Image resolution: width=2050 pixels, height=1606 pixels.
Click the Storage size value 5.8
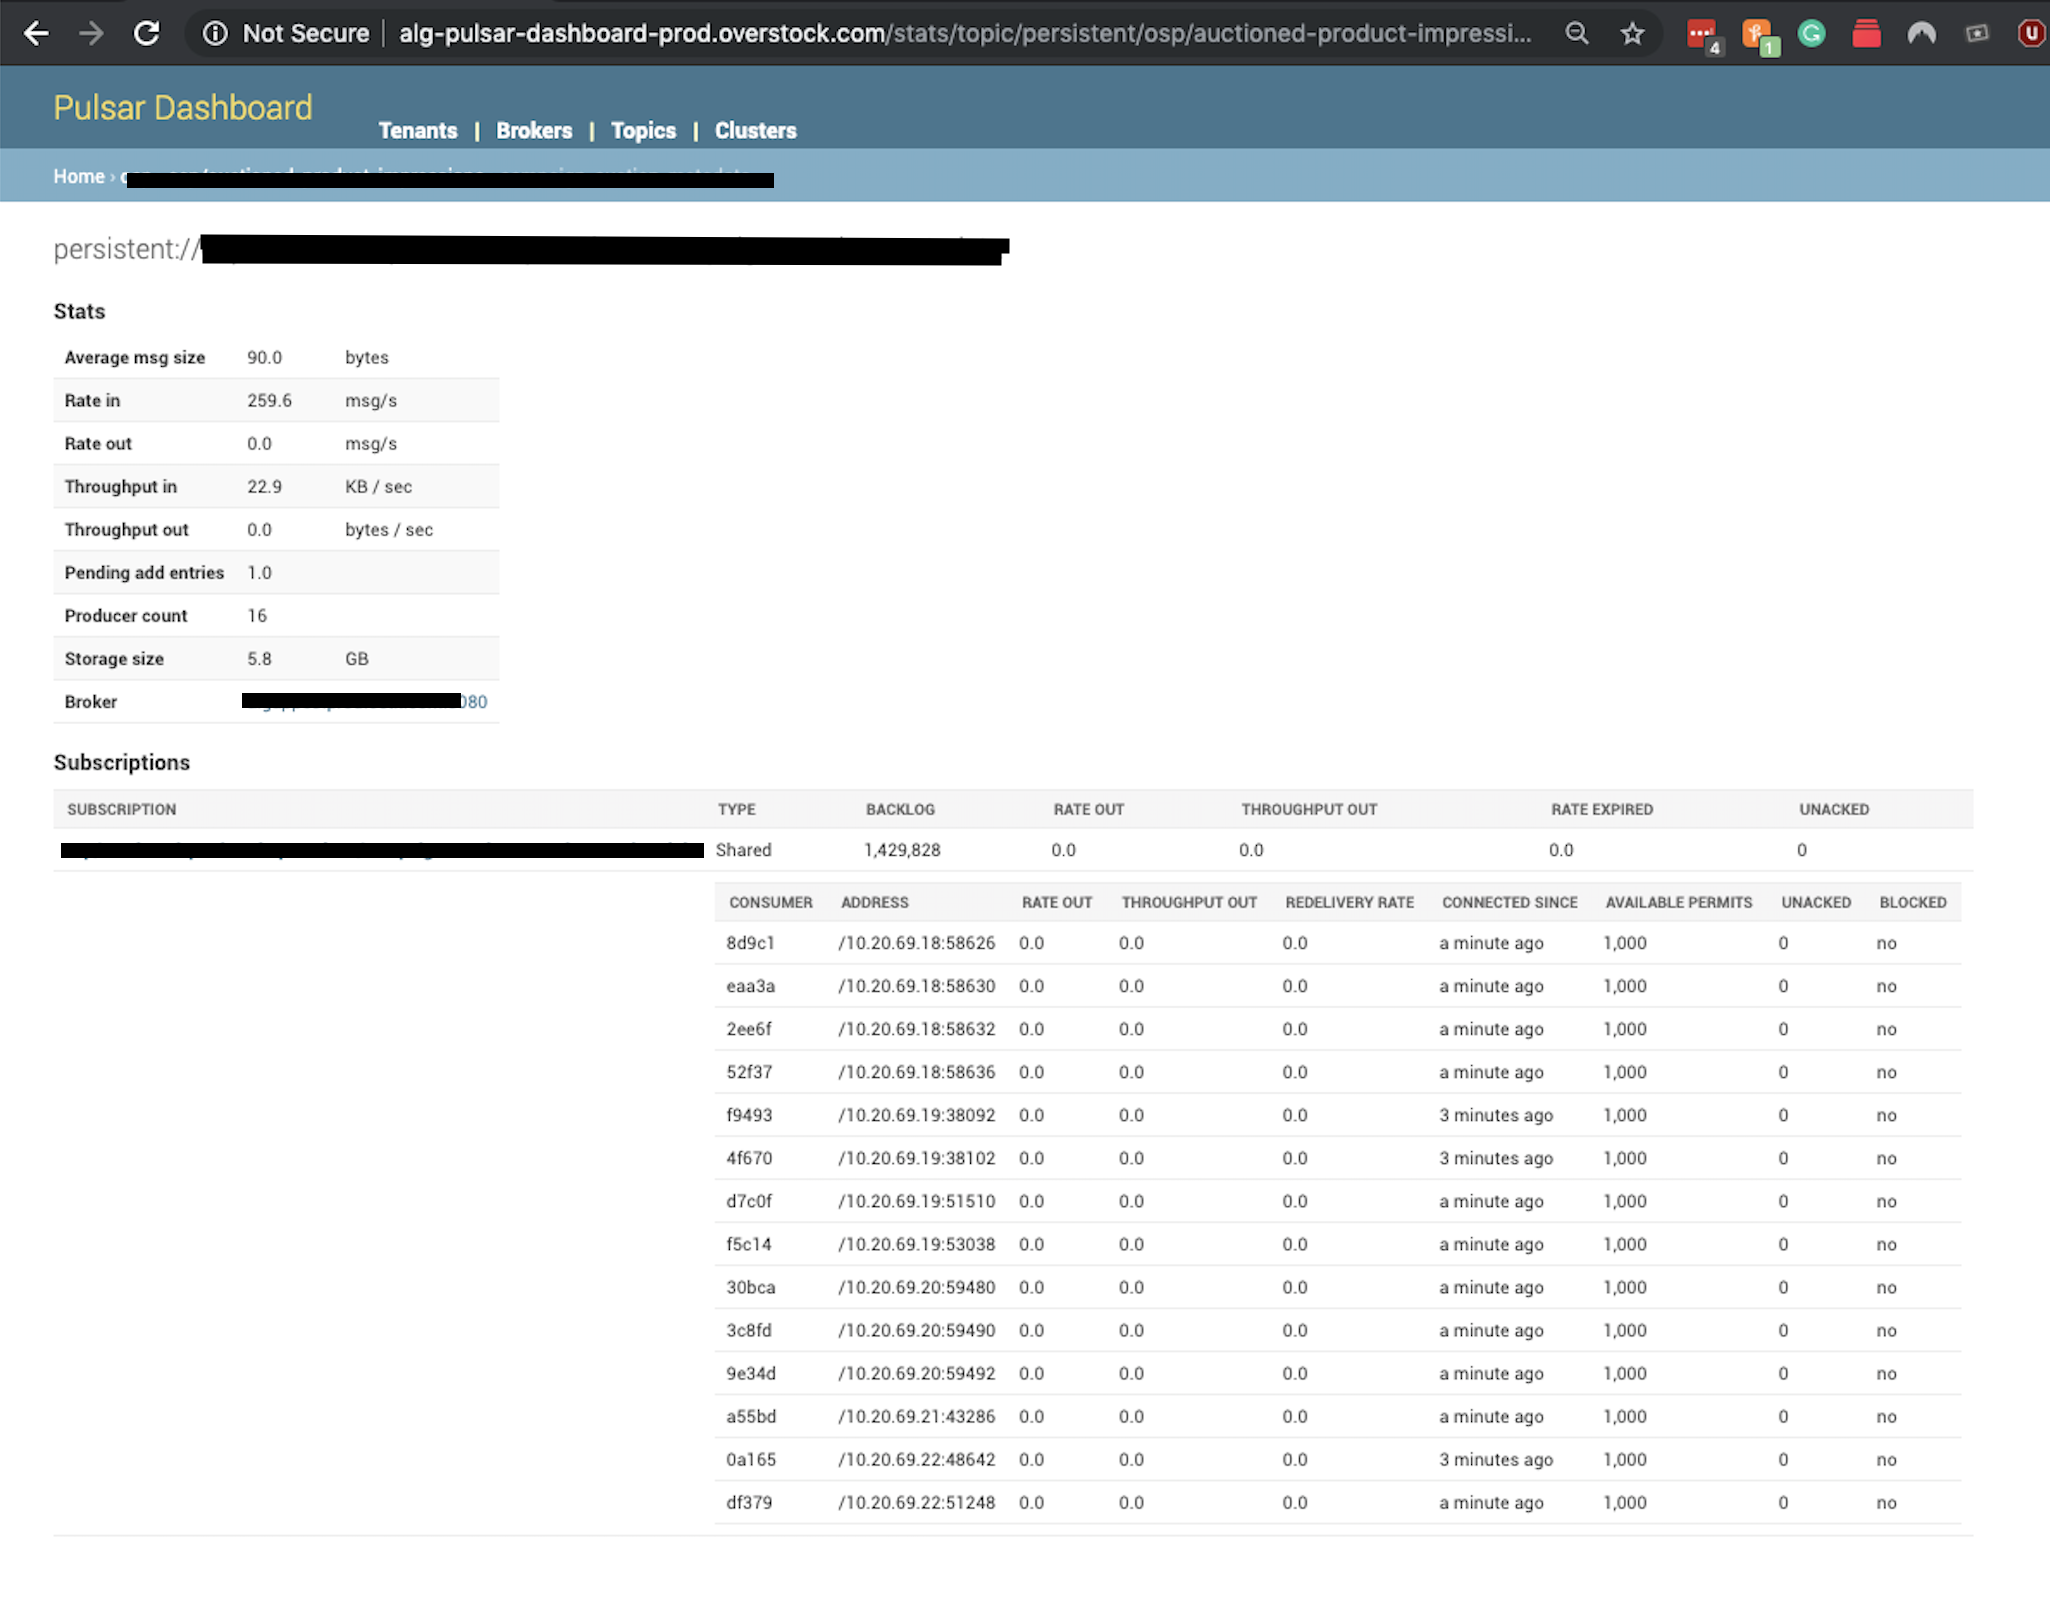pos(259,658)
